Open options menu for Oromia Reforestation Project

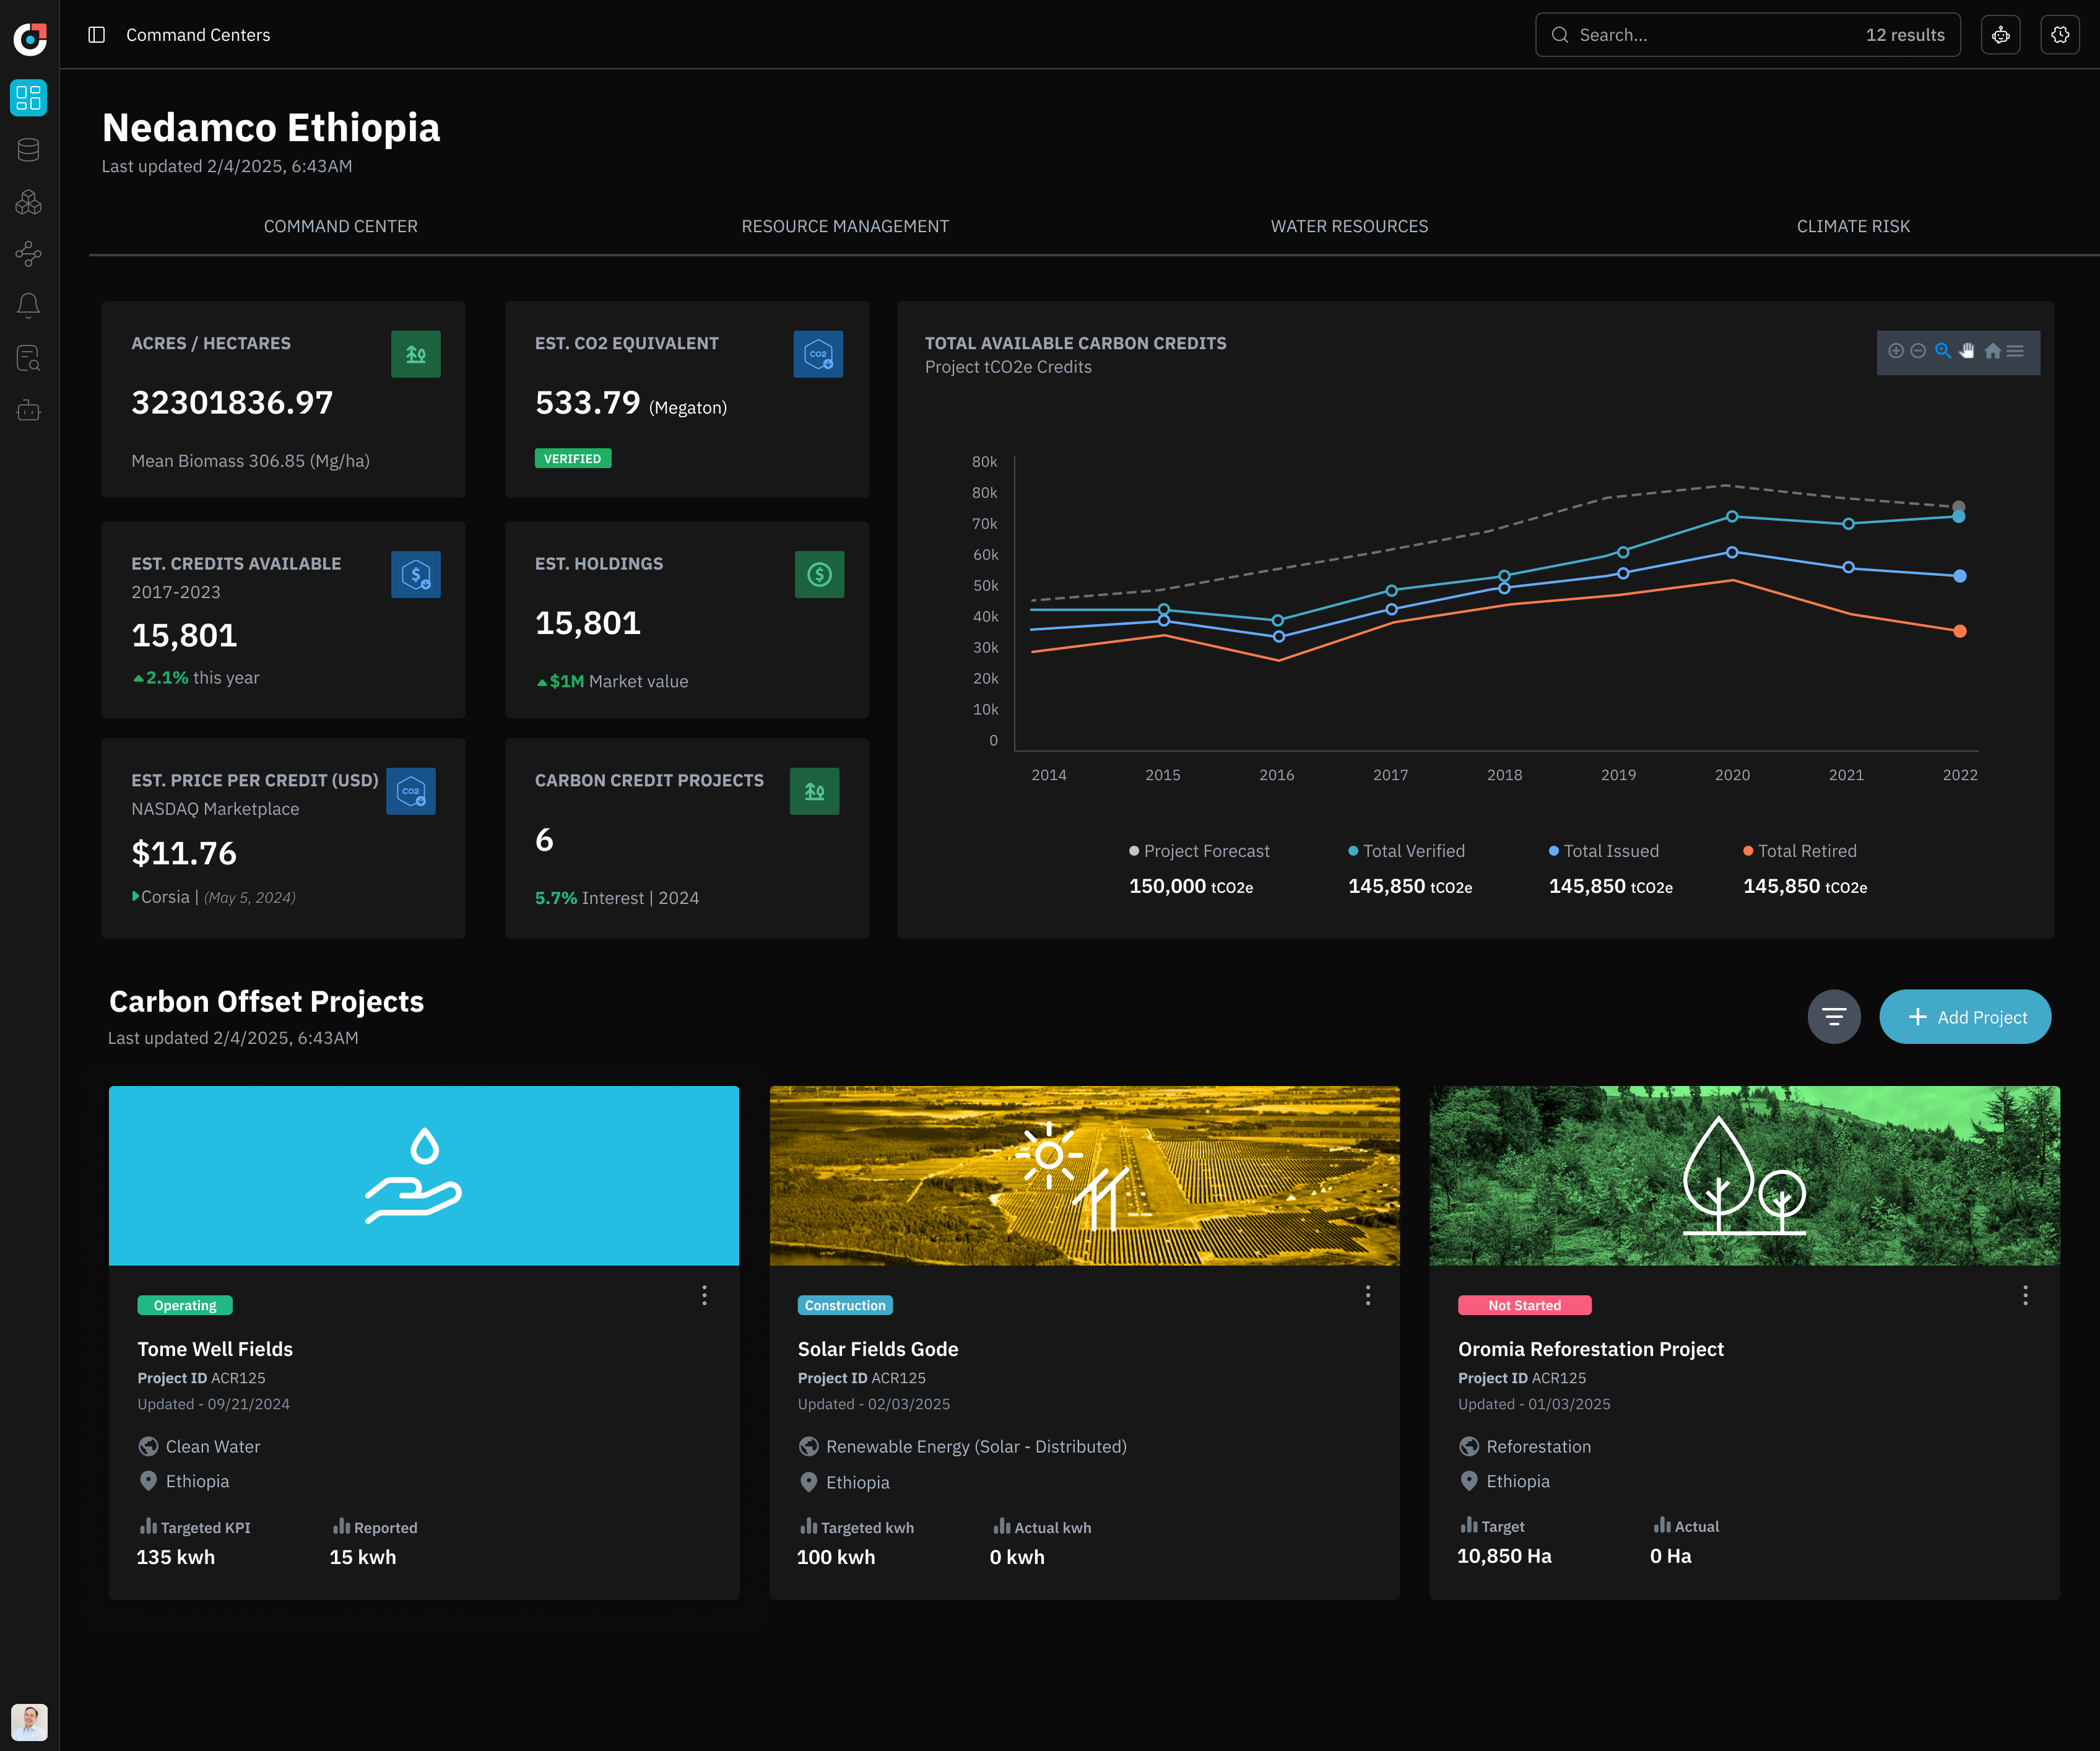click(x=2025, y=1296)
